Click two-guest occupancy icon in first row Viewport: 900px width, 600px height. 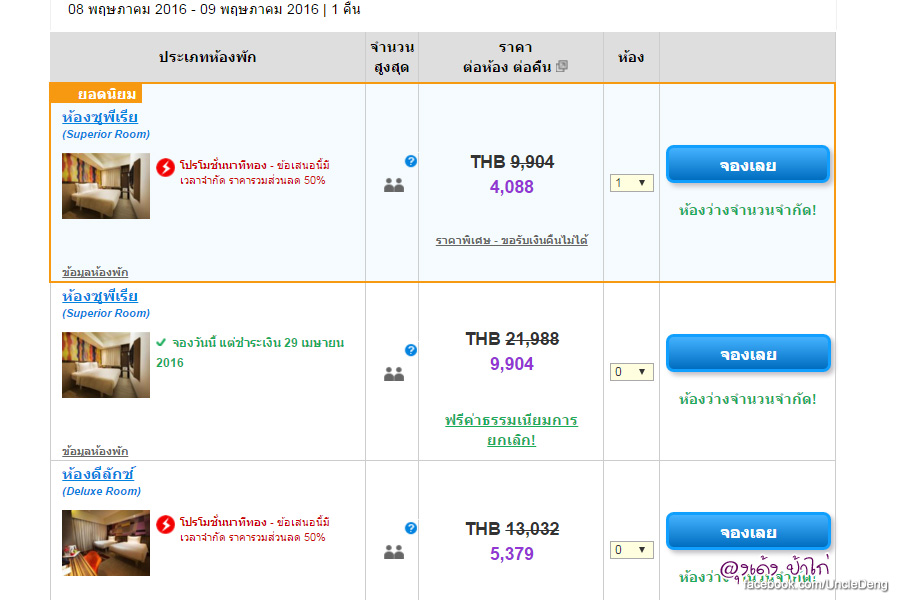394,185
